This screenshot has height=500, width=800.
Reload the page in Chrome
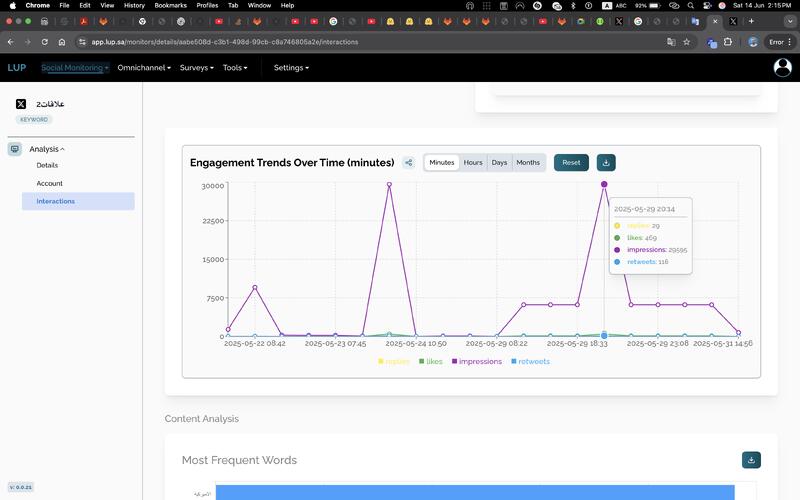click(x=45, y=42)
